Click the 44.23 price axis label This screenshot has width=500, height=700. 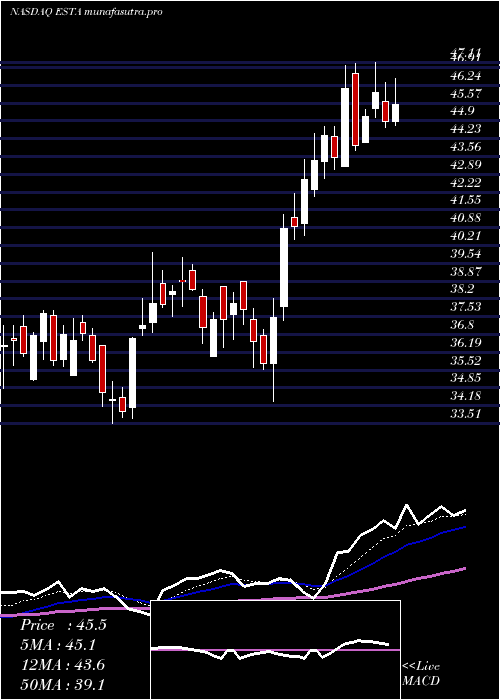(x=466, y=129)
